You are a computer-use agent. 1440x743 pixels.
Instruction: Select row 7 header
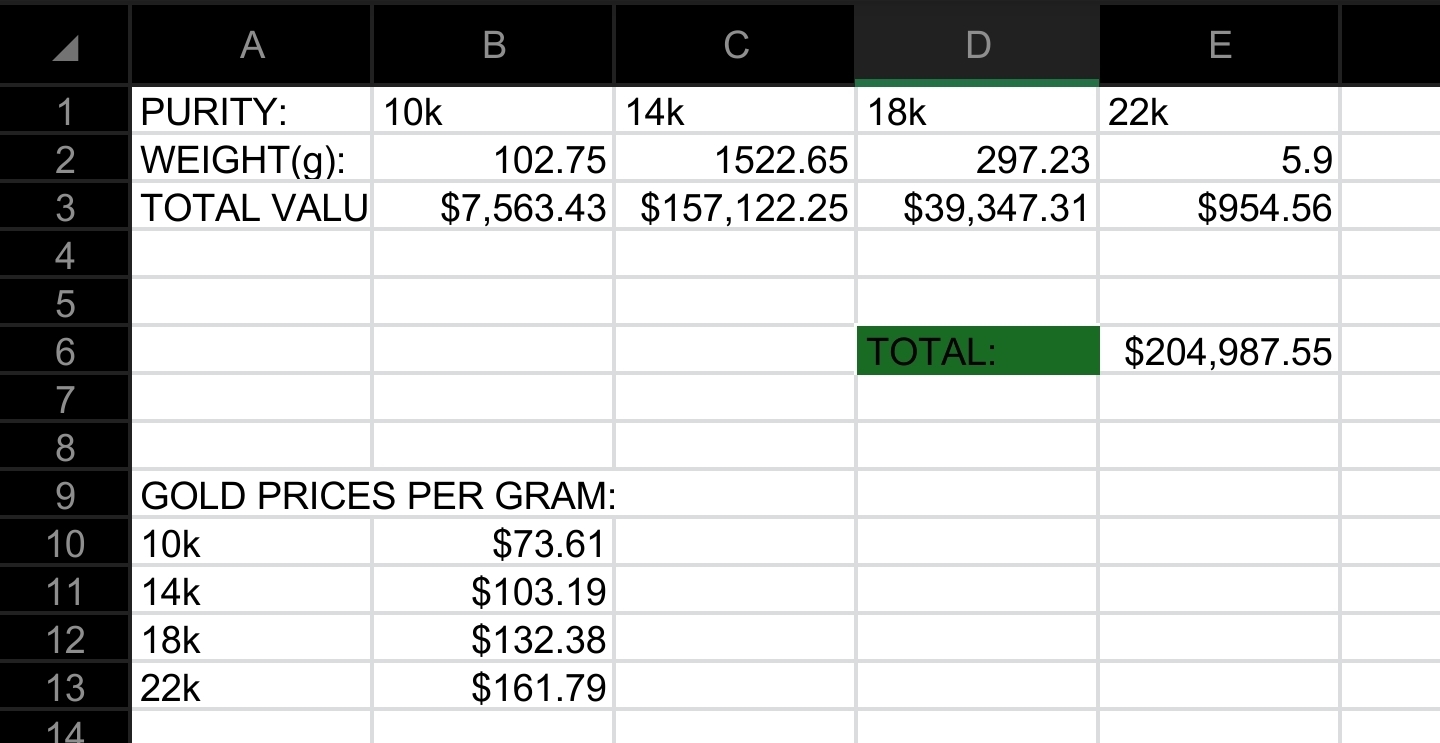[x=65, y=399]
